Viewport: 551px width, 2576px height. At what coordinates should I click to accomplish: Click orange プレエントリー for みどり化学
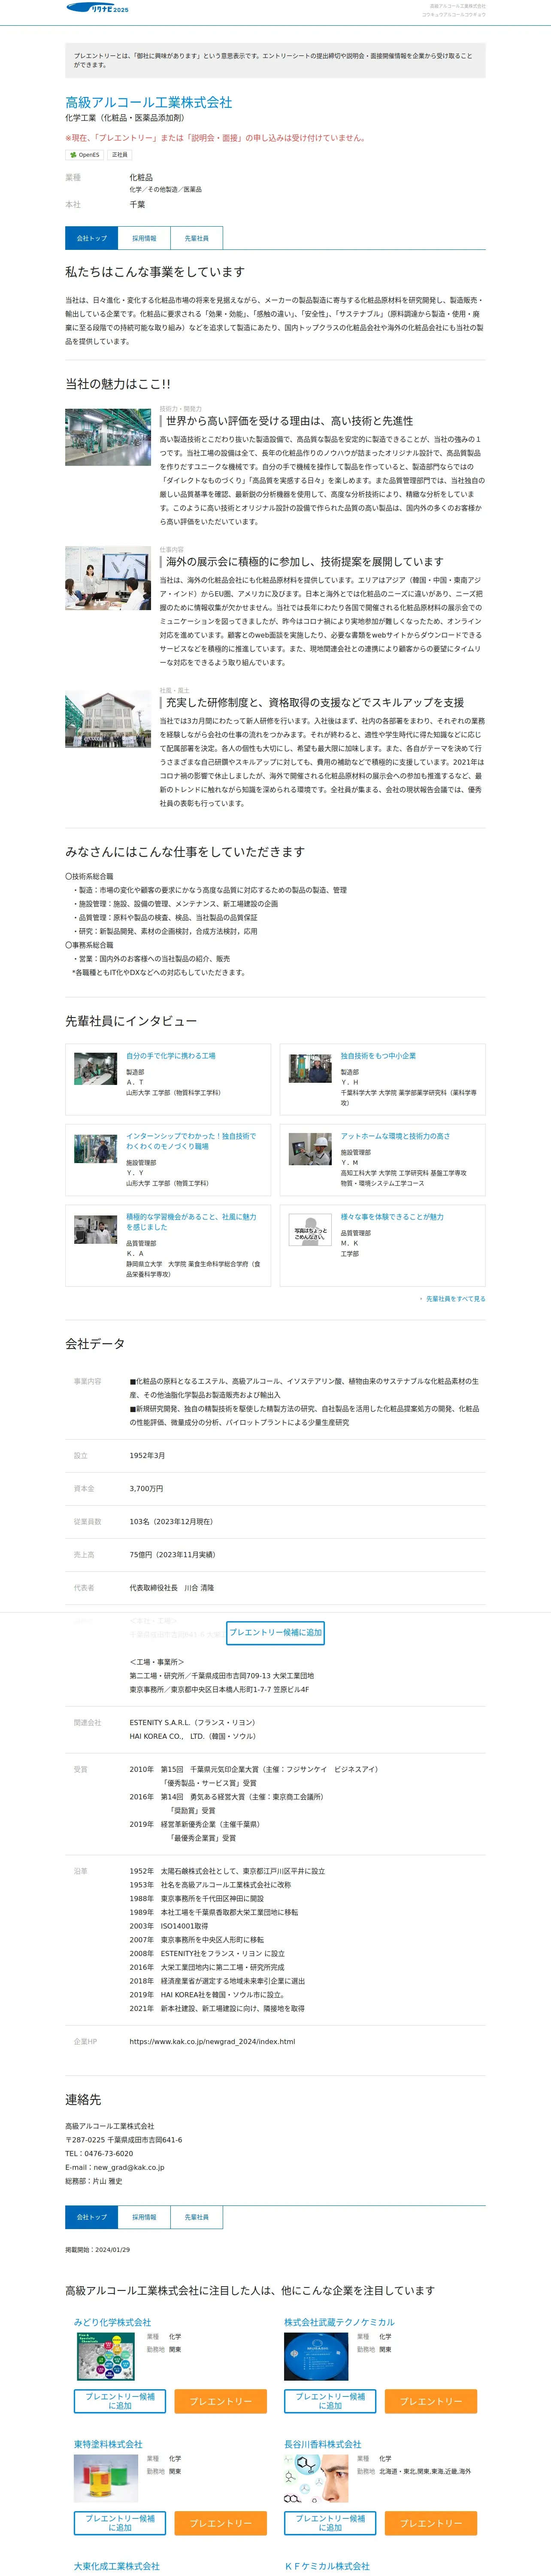click(x=221, y=2400)
